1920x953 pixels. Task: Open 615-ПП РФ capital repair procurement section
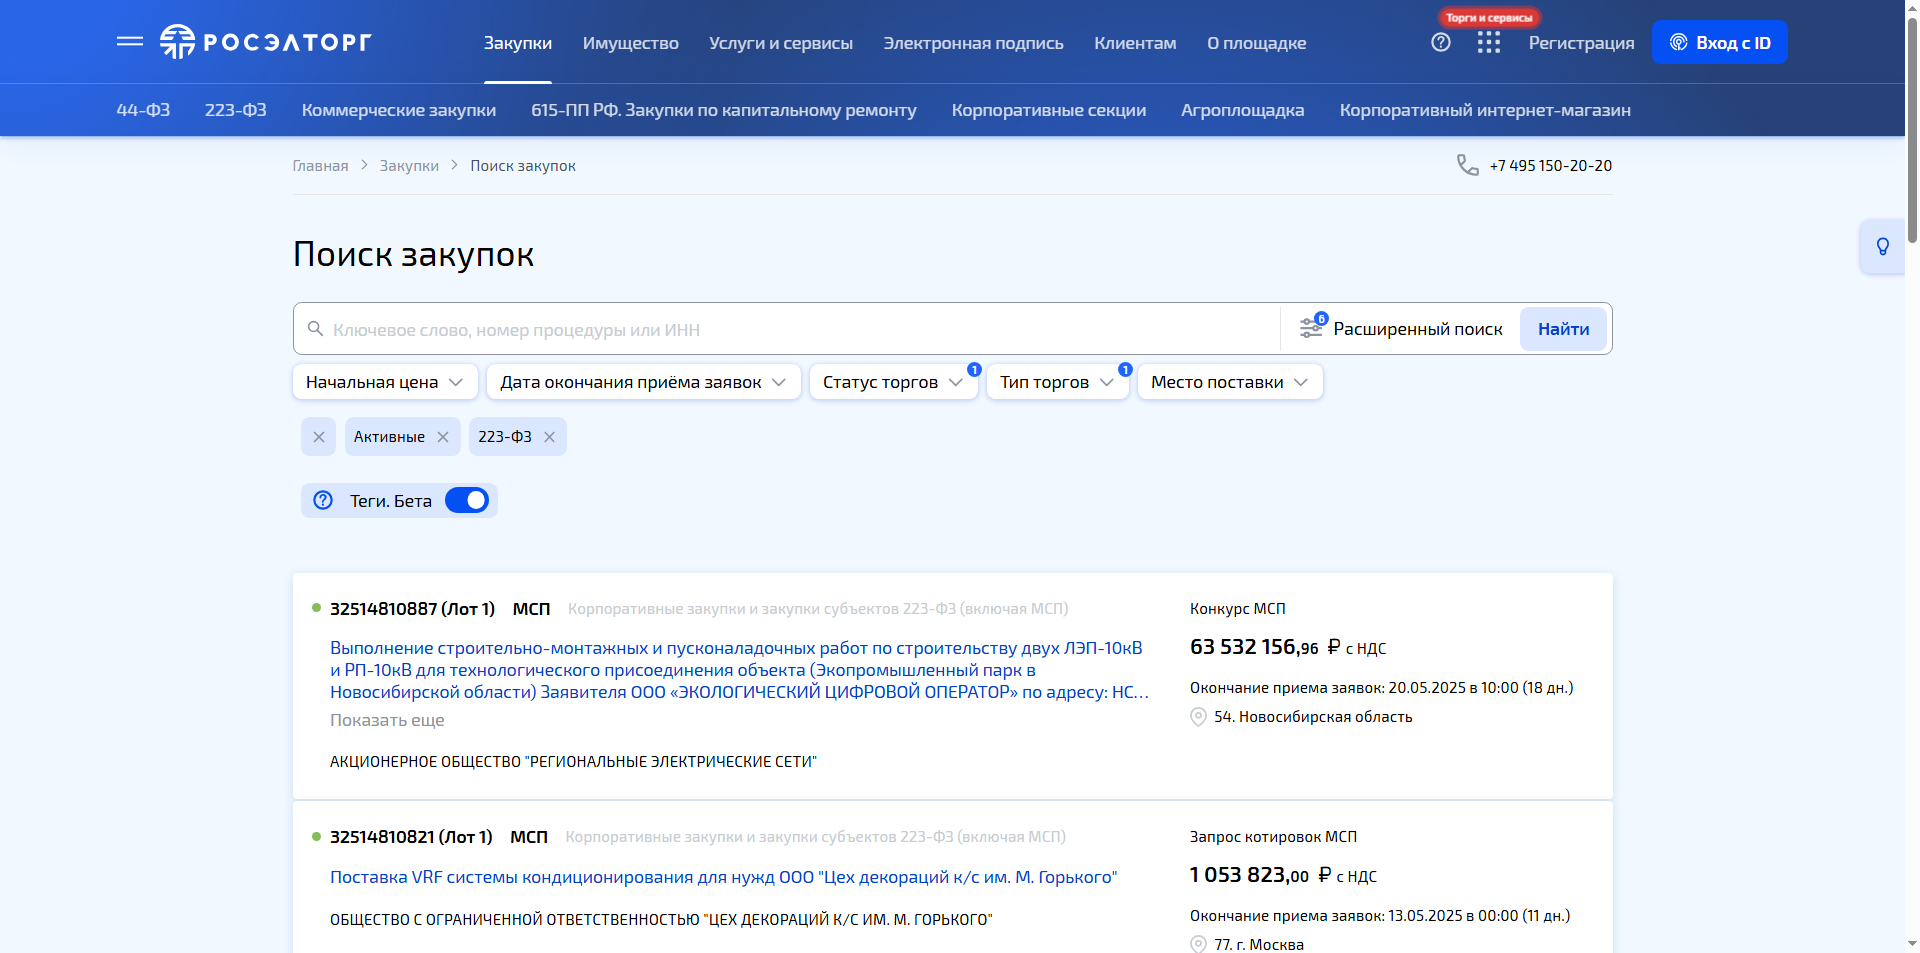pyautogui.click(x=724, y=110)
